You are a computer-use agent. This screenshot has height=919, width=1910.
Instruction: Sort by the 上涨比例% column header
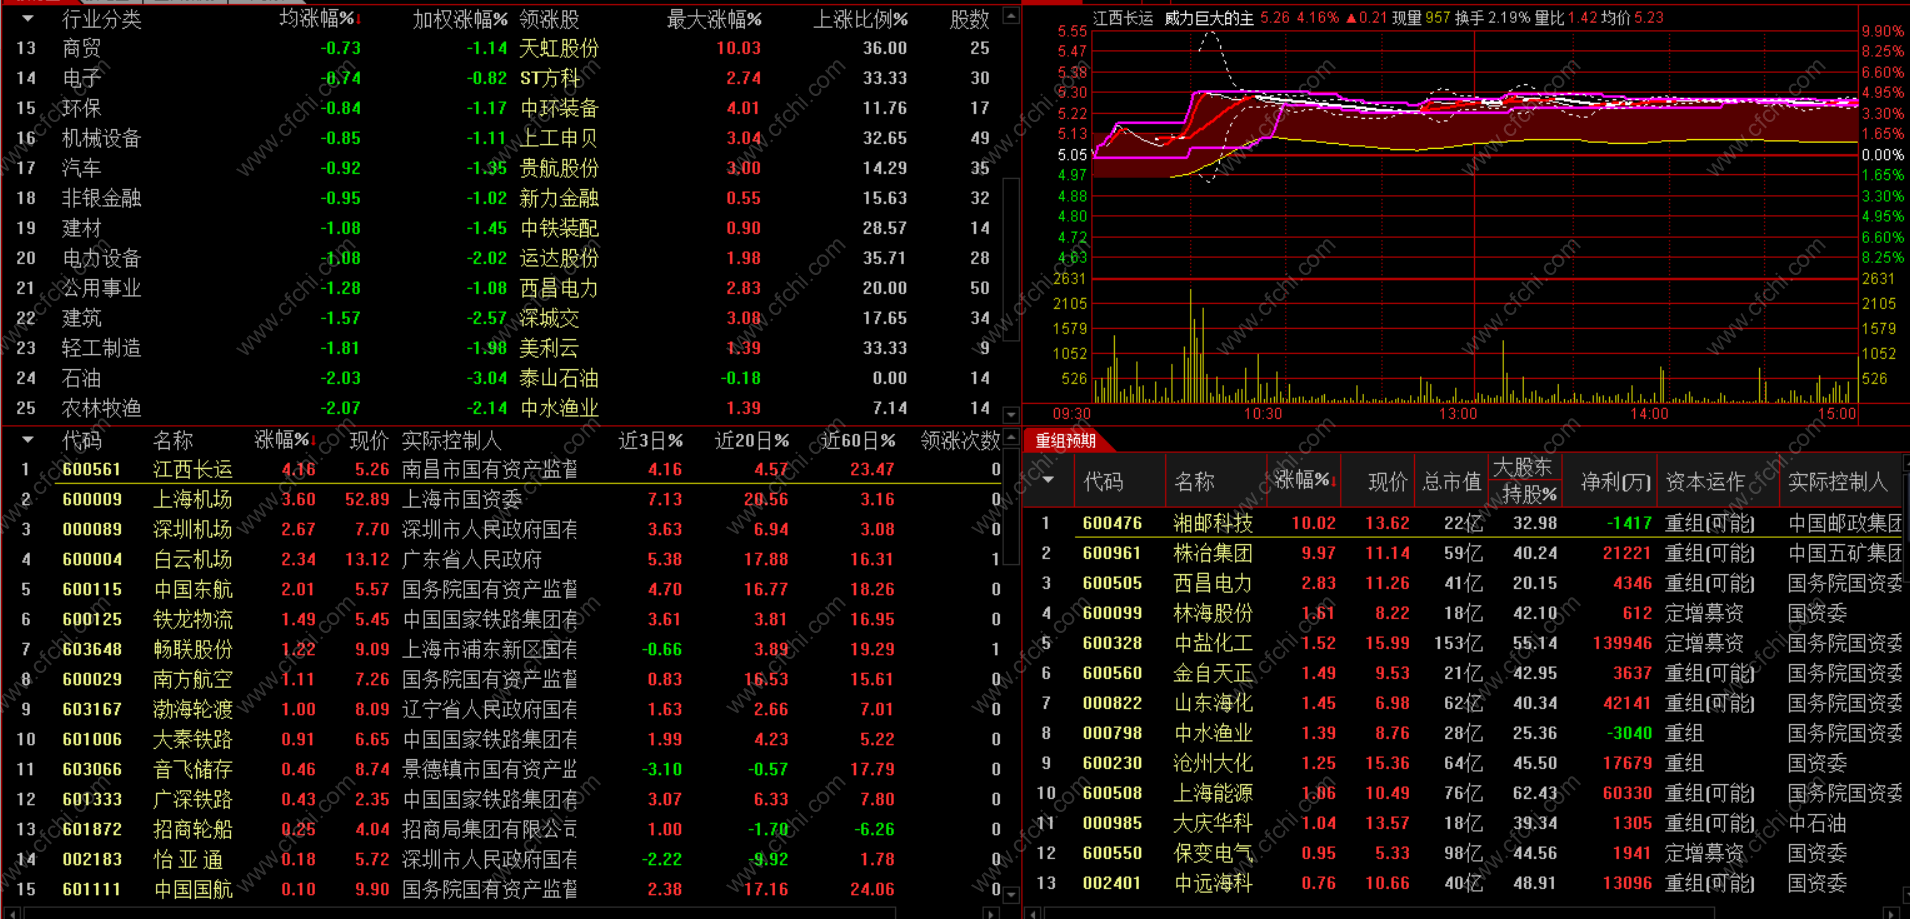tap(861, 19)
